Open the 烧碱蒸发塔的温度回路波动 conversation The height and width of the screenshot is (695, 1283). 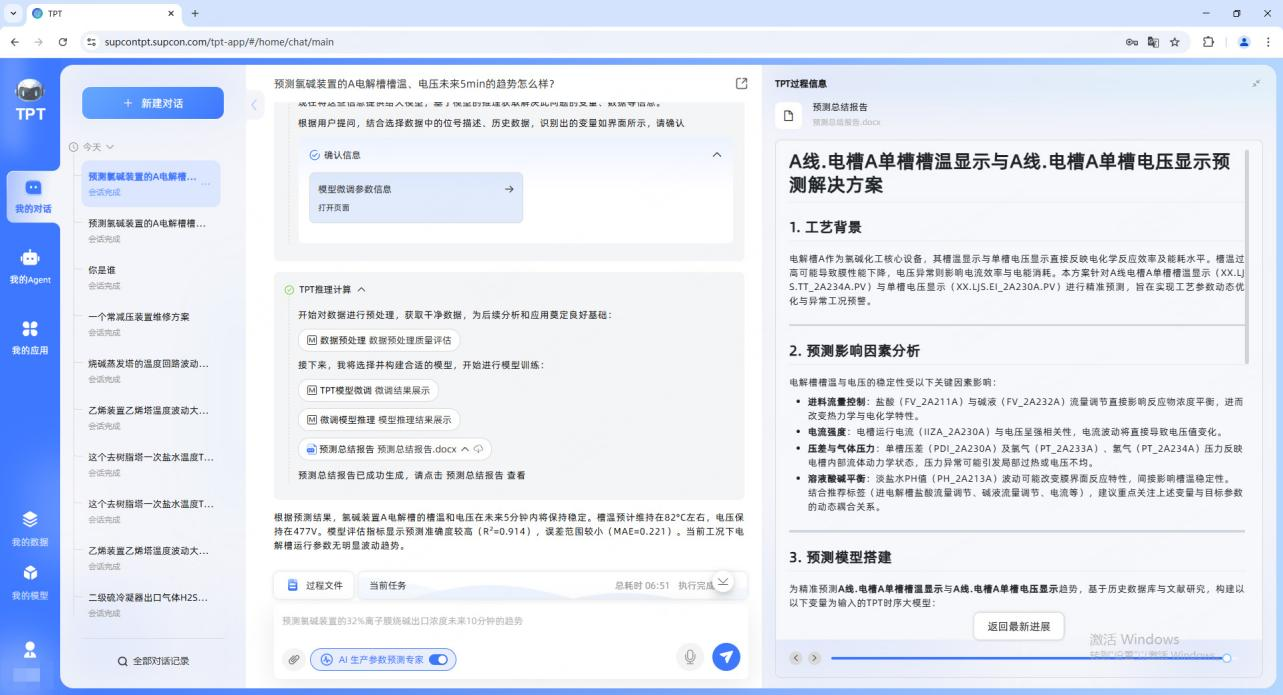[150, 371]
